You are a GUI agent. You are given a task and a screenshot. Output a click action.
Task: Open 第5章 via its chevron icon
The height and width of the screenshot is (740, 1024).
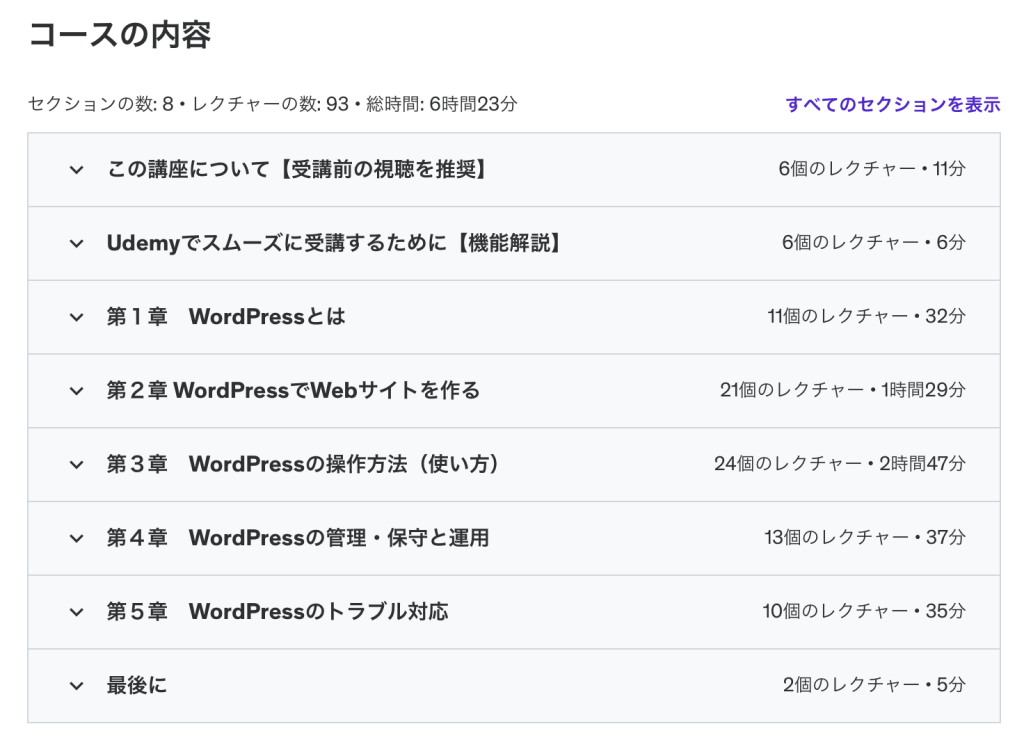pyautogui.click(x=76, y=612)
